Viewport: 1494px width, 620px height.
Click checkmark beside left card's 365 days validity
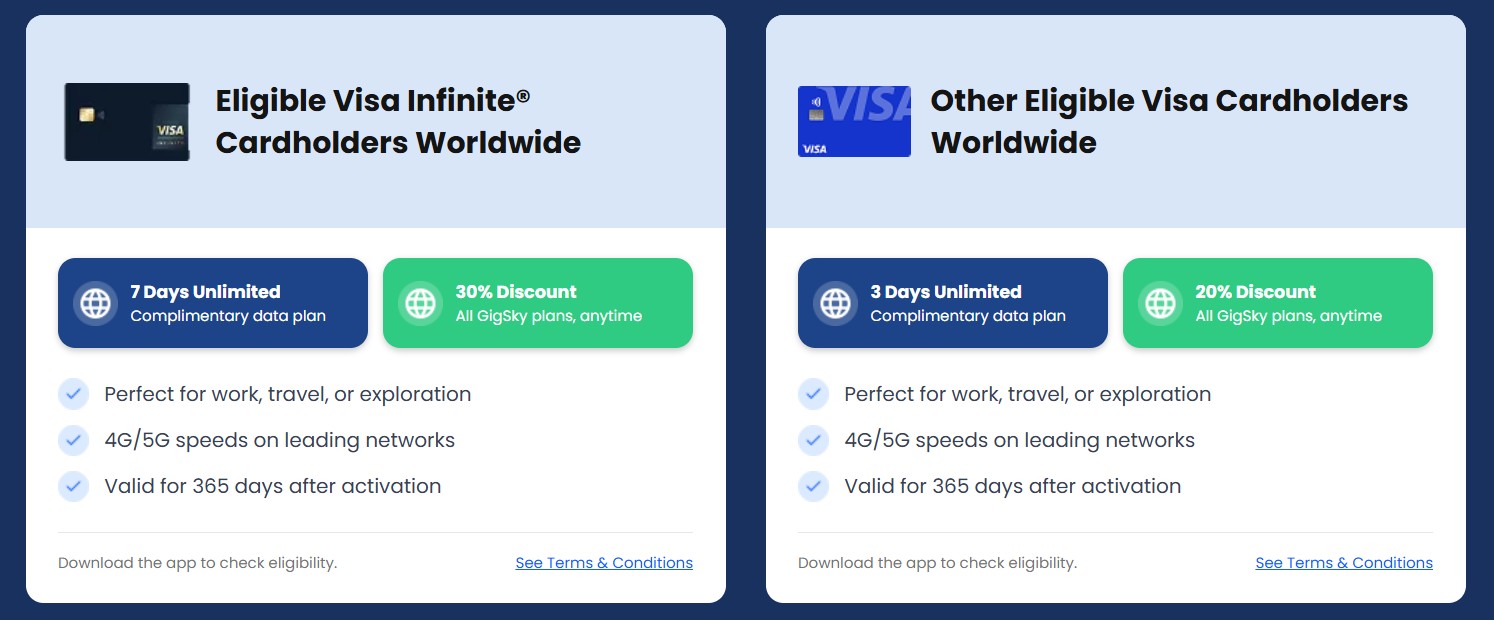(x=74, y=486)
